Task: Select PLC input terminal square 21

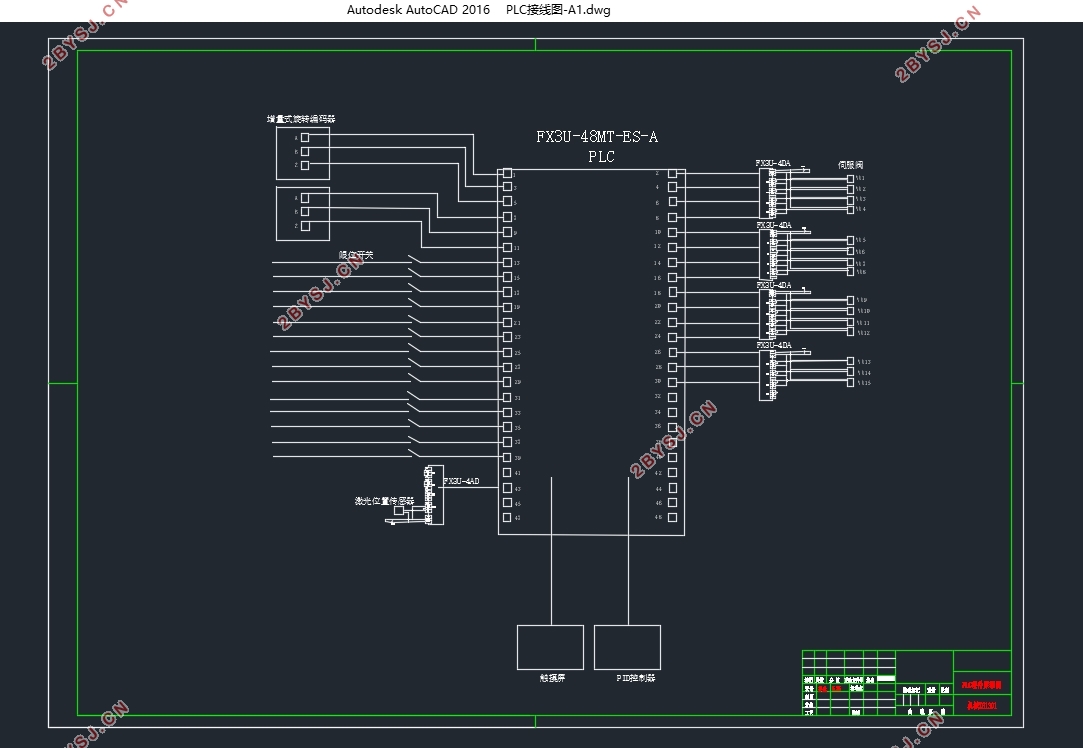Action: point(507,322)
